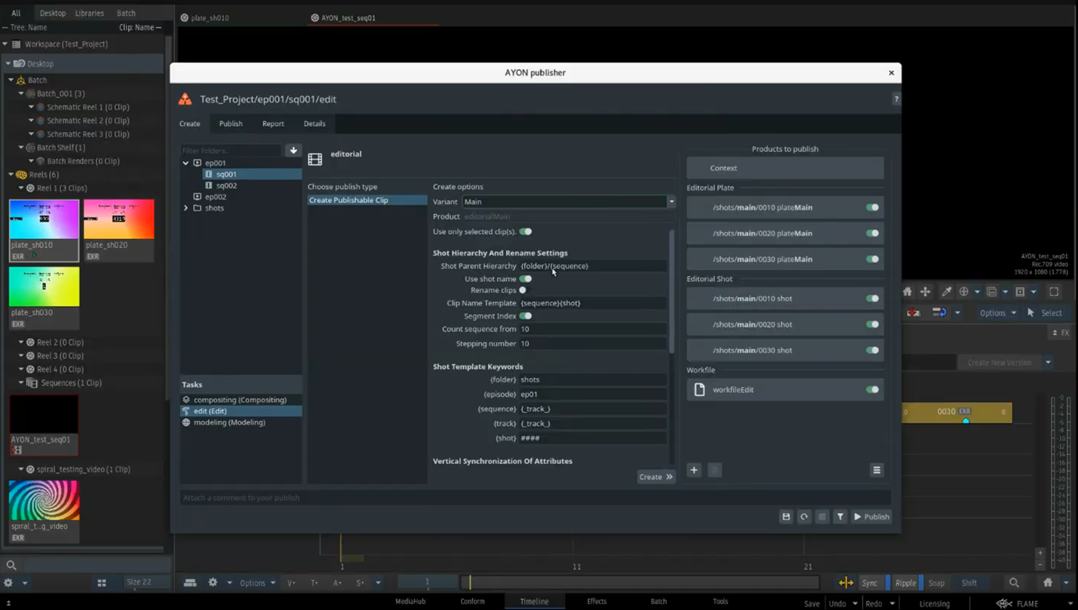Click the magnifier search icon in the media panel
Image resolution: width=1078 pixels, height=610 pixels.
(x=11, y=565)
